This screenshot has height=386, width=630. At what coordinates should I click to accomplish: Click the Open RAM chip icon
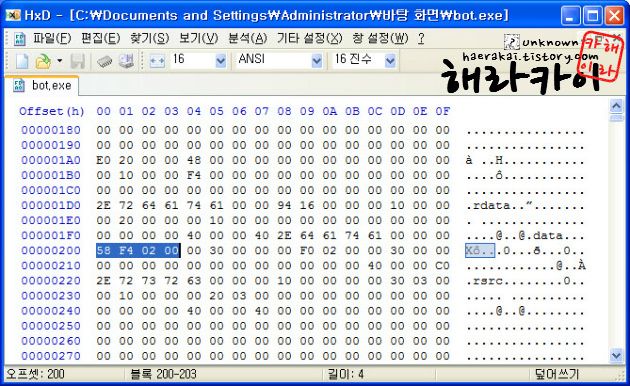[104, 61]
